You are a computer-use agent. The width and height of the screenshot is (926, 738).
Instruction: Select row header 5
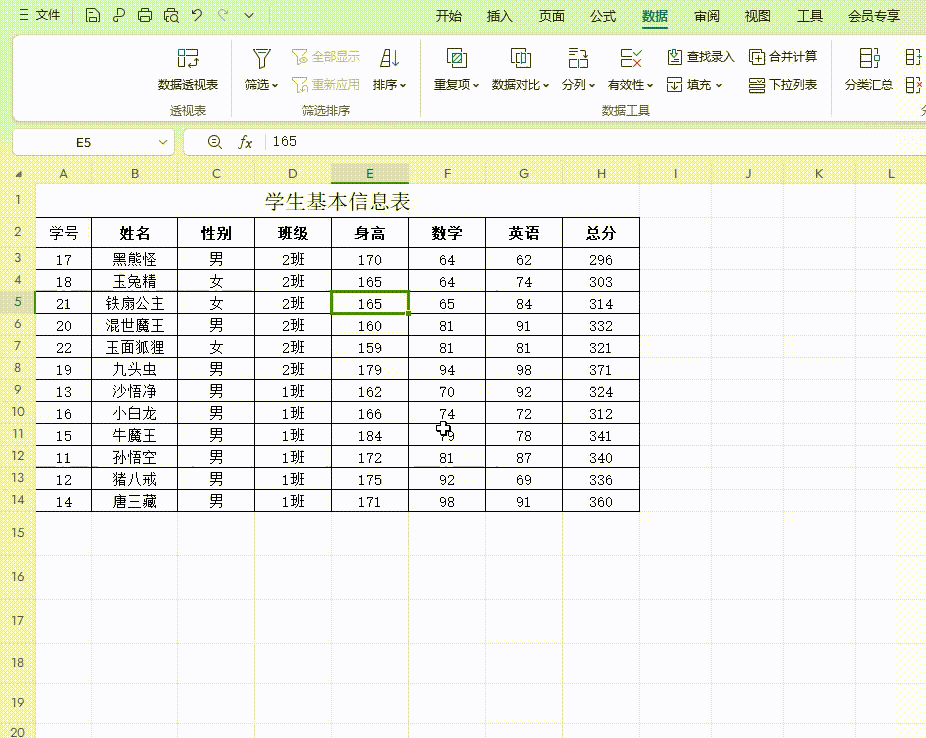(x=18, y=302)
